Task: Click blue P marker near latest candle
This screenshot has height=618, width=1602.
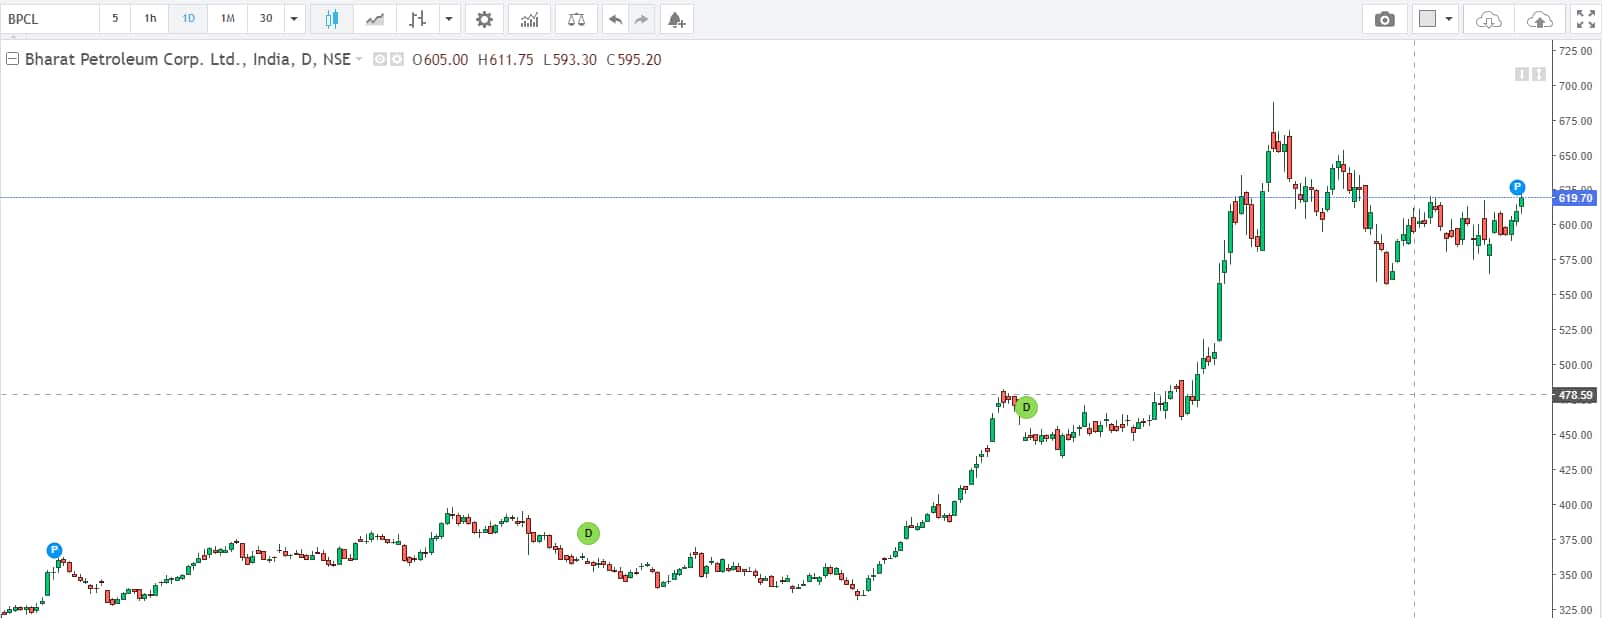Action: [1517, 187]
